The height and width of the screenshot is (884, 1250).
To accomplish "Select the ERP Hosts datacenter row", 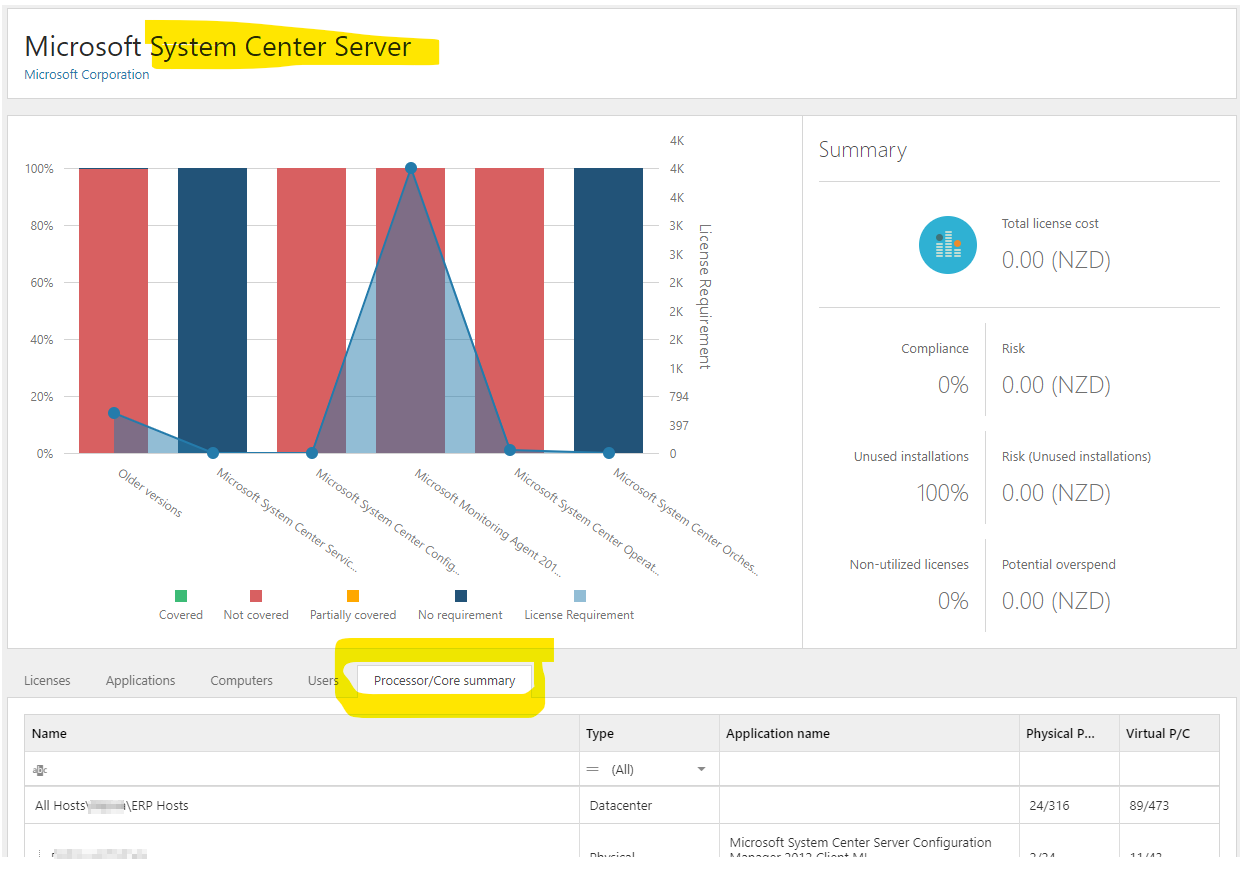I will point(622,805).
